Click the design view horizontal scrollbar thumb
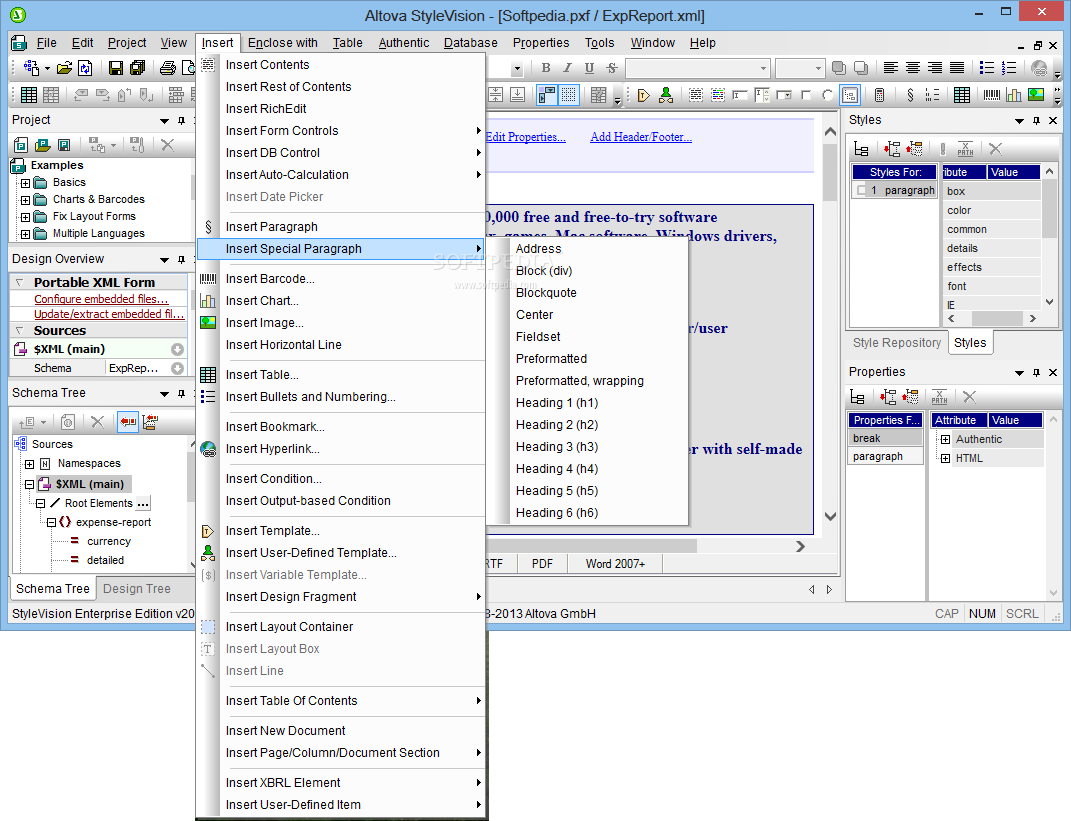 point(591,546)
